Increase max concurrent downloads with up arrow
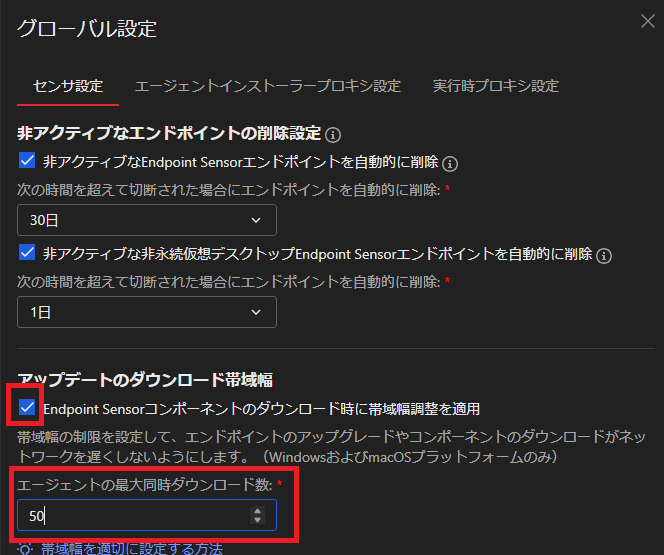The image size is (664, 555). pyautogui.click(x=258, y=510)
